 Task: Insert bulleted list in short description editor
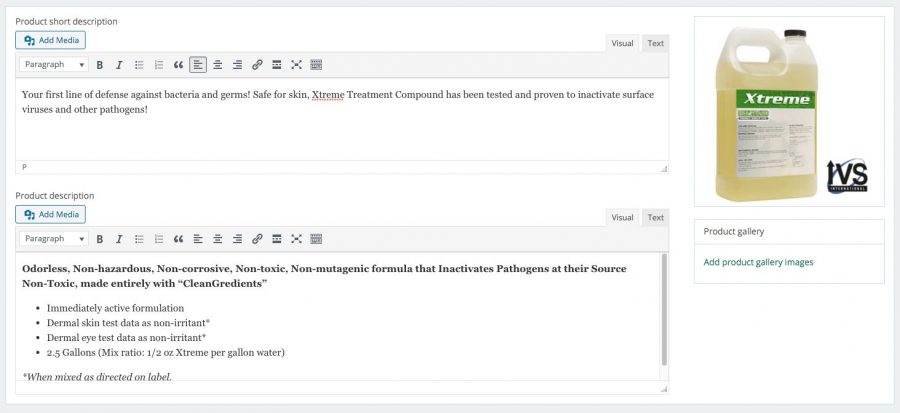[139, 65]
